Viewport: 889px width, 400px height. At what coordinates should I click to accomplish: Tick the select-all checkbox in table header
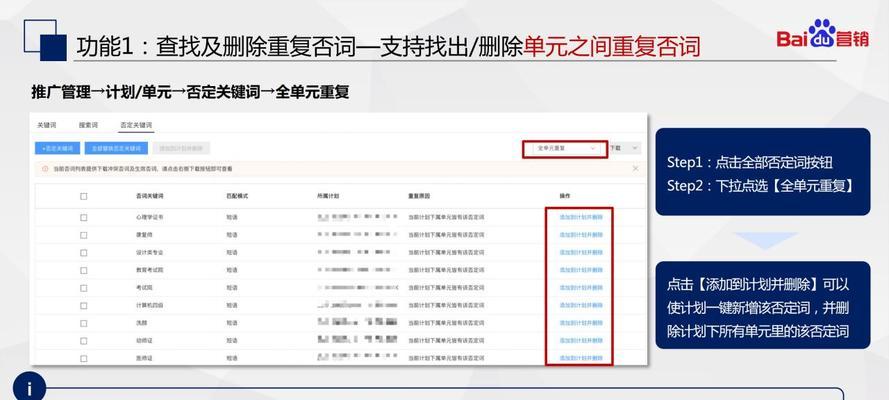[x=84, y=196]
